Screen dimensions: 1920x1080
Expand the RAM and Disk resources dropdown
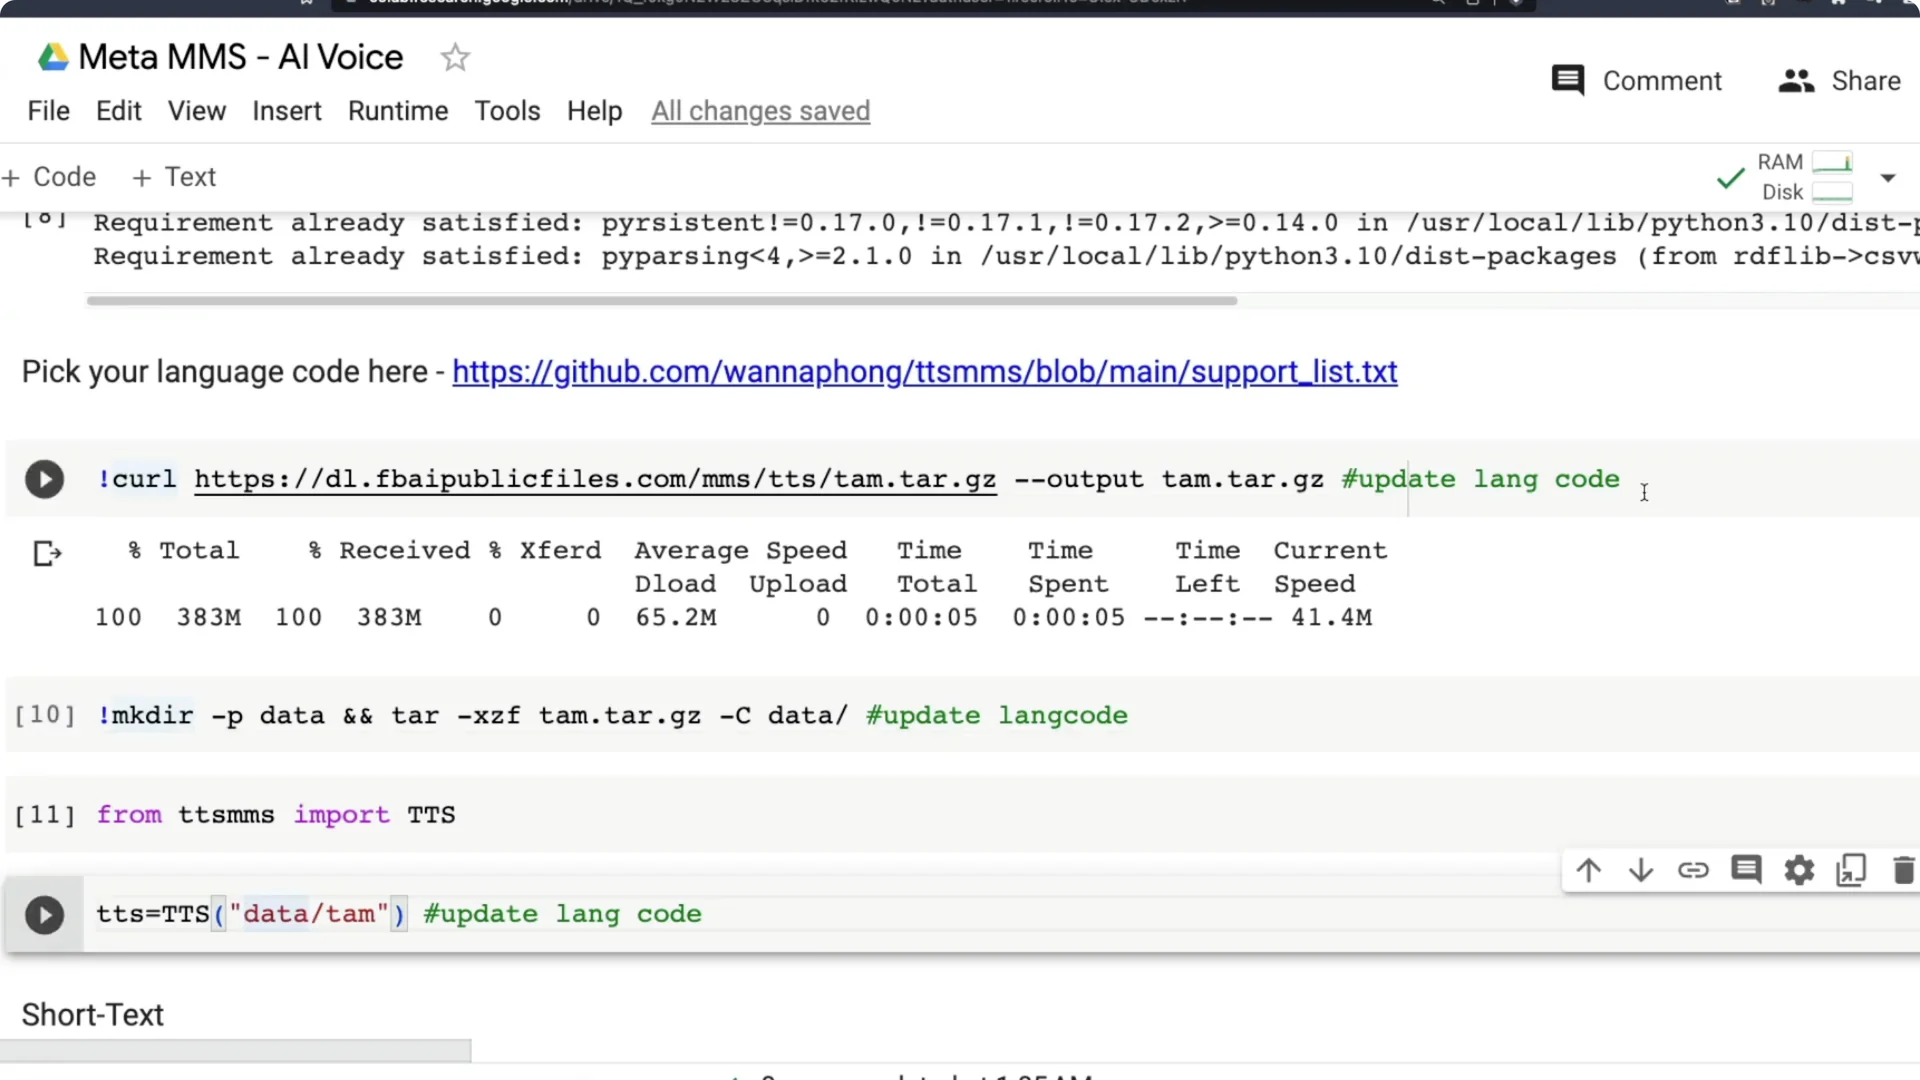point(1888,177)
